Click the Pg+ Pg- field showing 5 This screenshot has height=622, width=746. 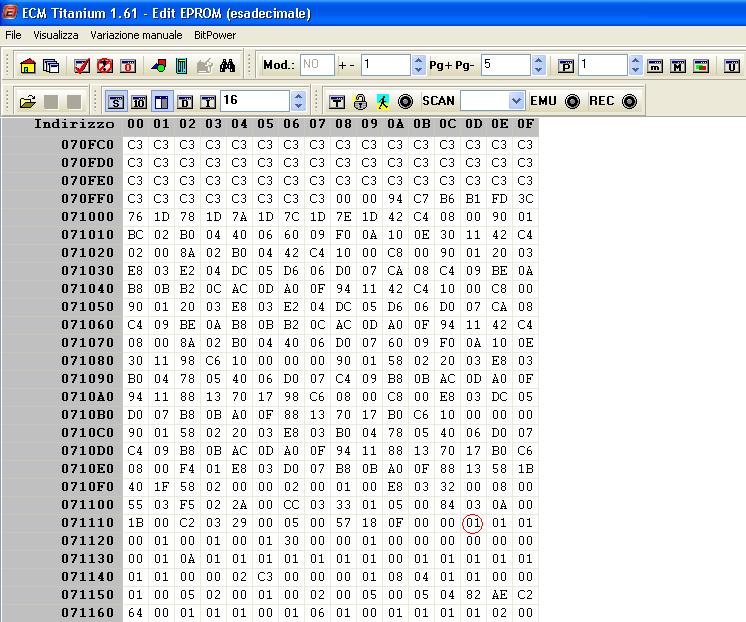pyautogui.click(x=506, y=65)
